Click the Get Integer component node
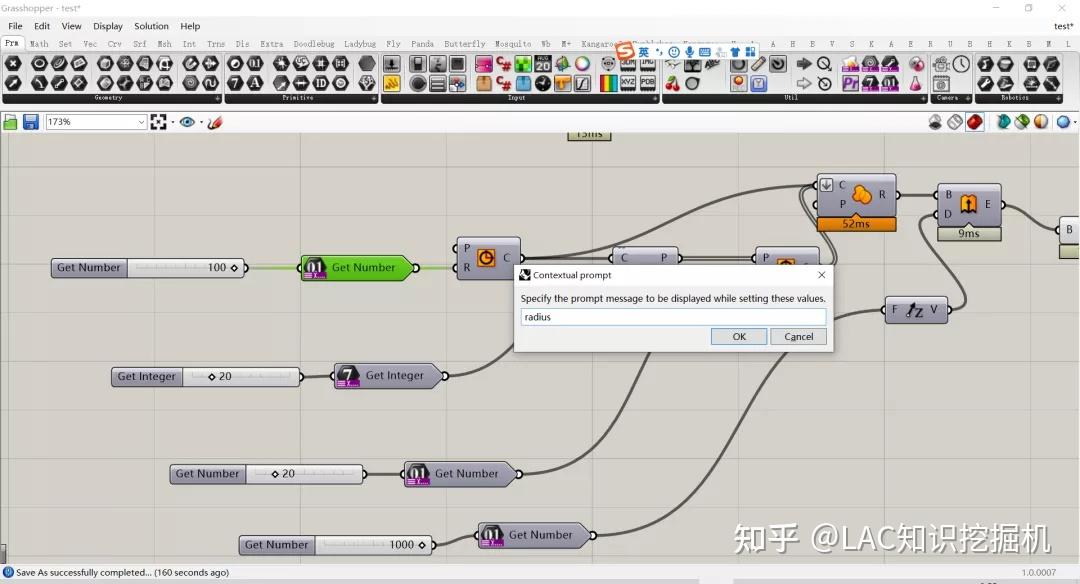 coord(391,376)
